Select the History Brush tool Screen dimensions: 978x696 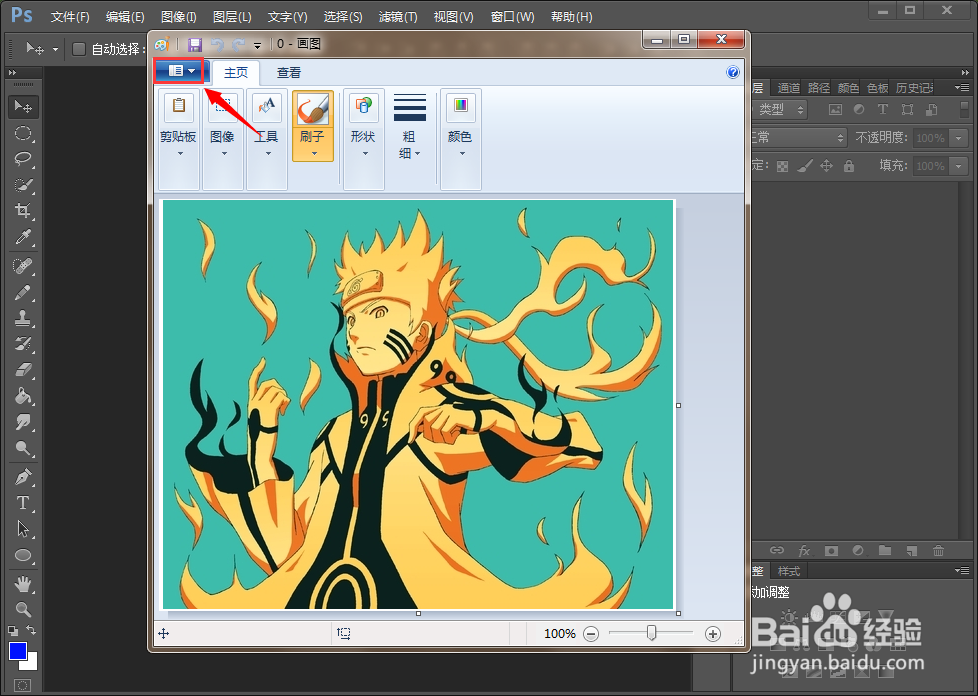click(x=23, y=344)
